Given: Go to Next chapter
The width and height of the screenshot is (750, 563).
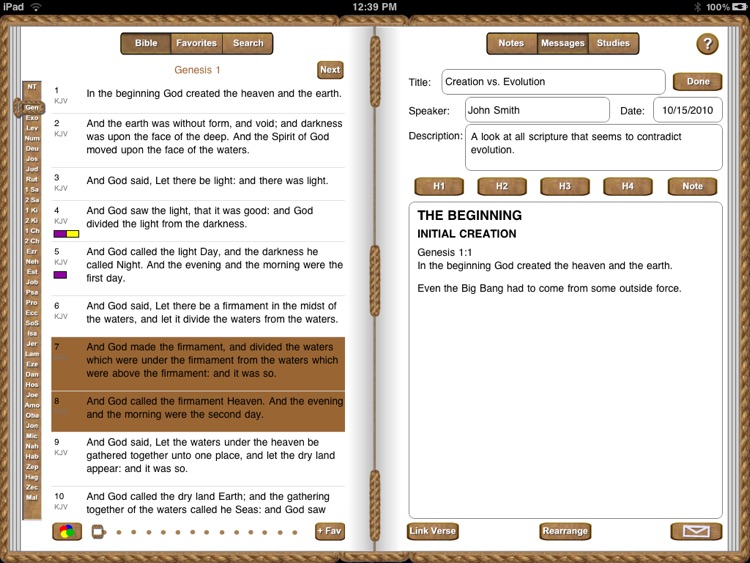Looking at the screenshot, I should click(x=330, y=70).
